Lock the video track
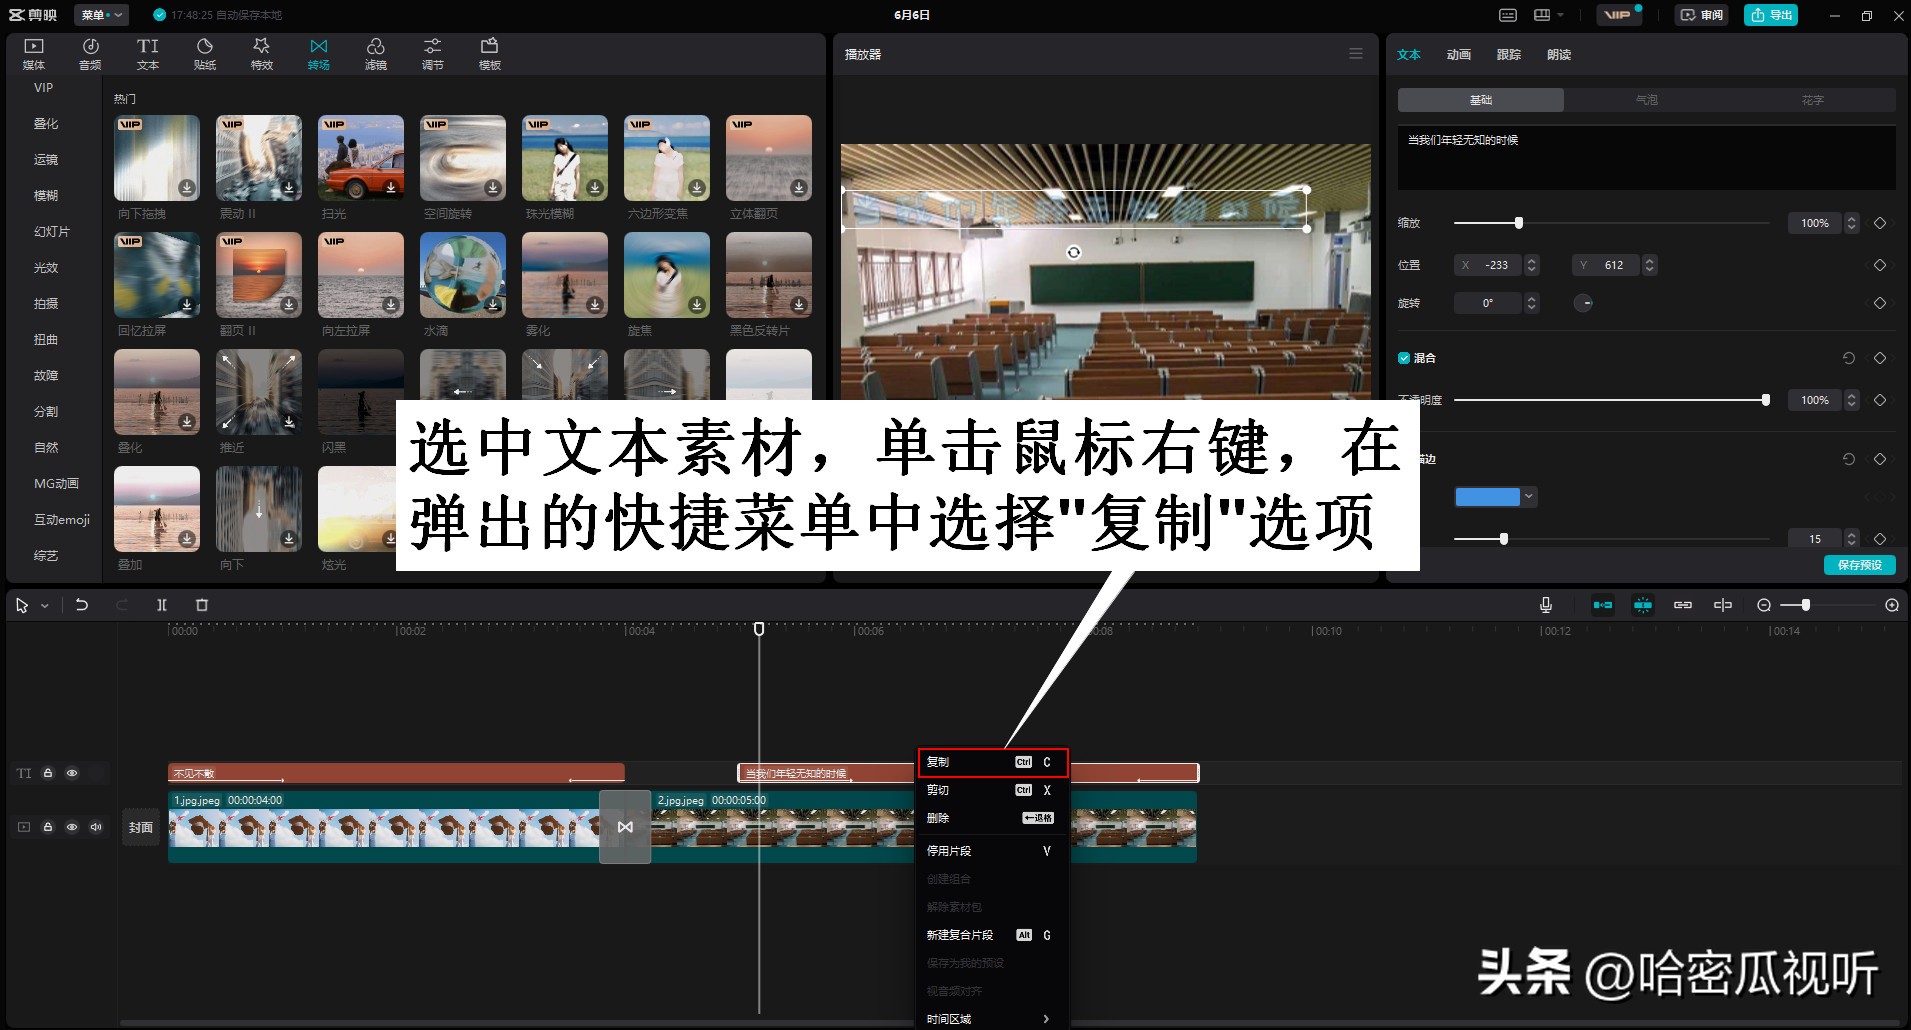 (48, 826)
